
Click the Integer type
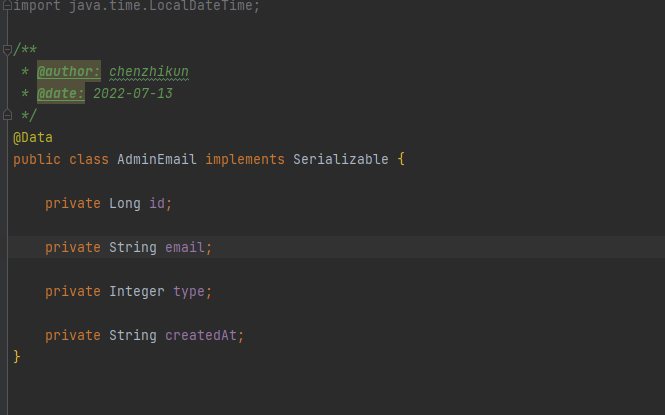137,291
